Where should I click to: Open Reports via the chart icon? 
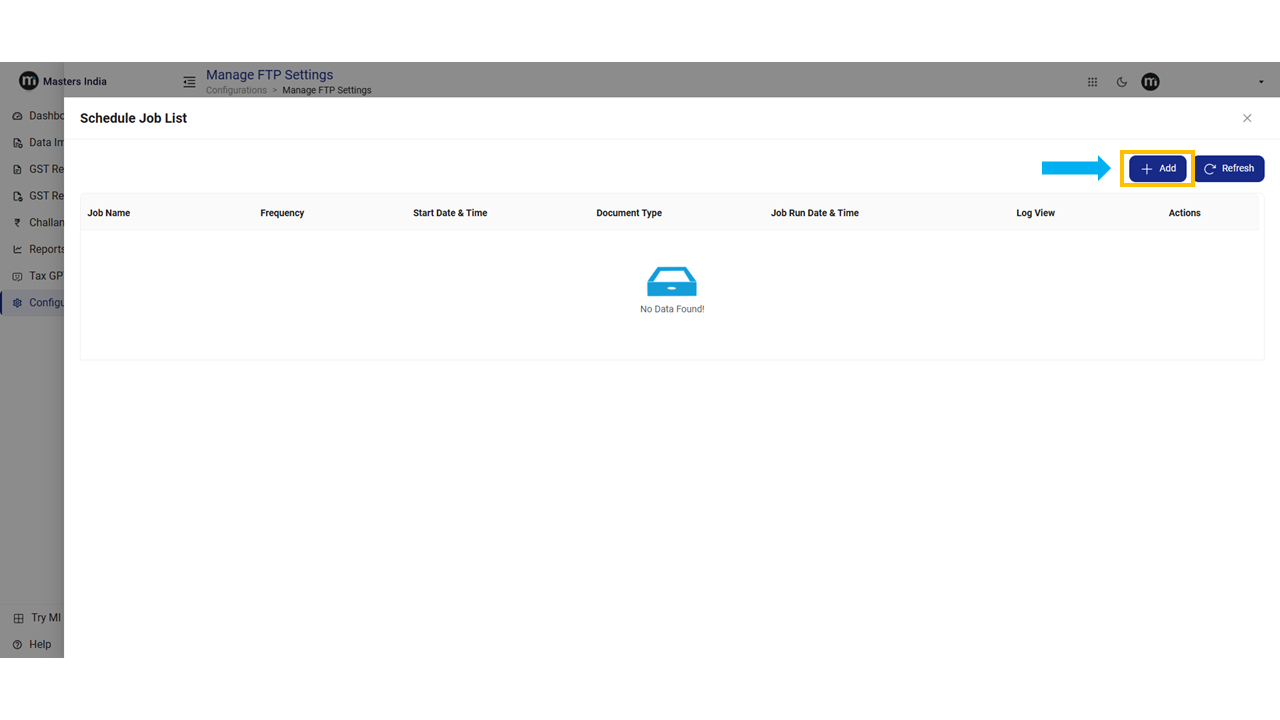click(18, 250)
